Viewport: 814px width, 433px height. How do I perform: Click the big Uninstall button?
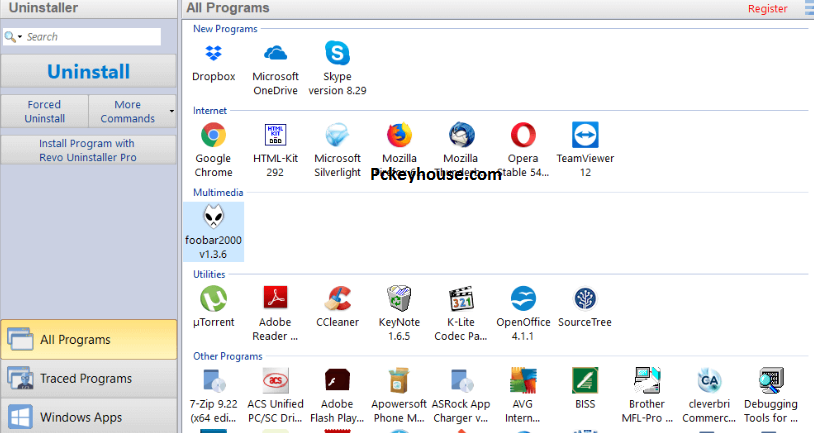89,72
